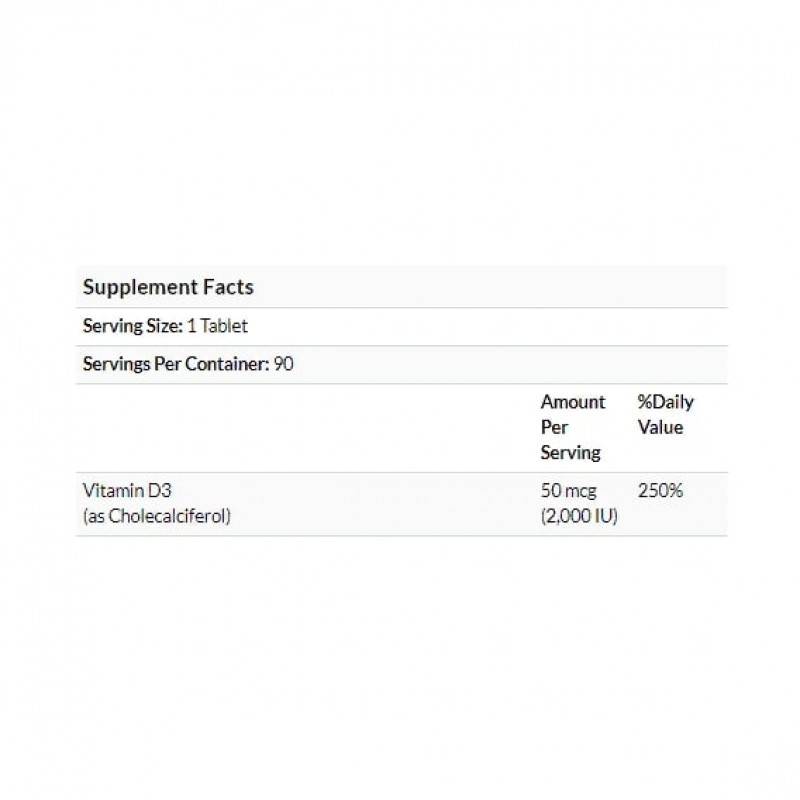The image size is (800, 800).
Task: Click the word Value below %Daily
Action: (660, 427)
